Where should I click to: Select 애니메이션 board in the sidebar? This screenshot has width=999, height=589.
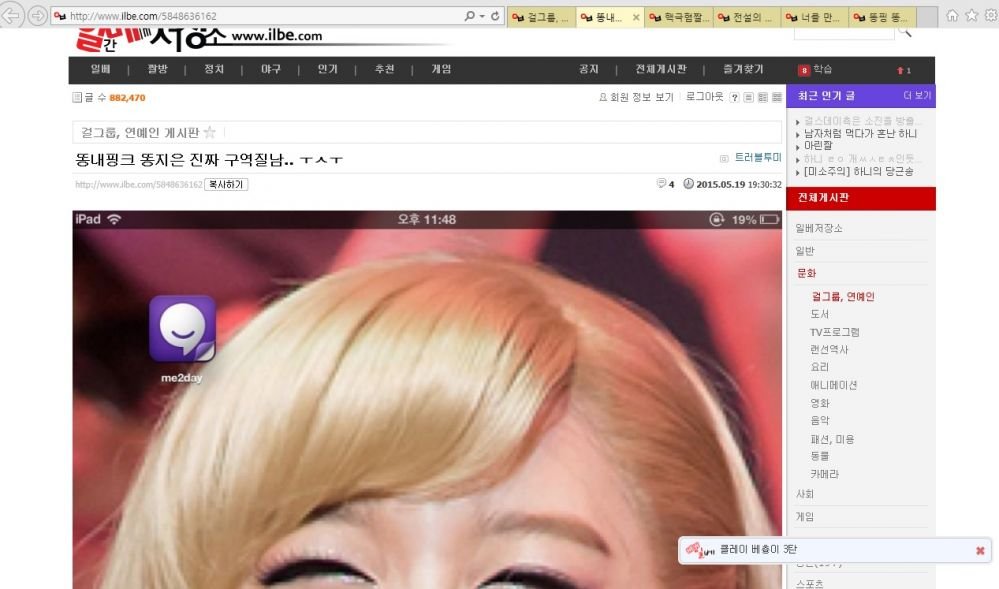833,385
